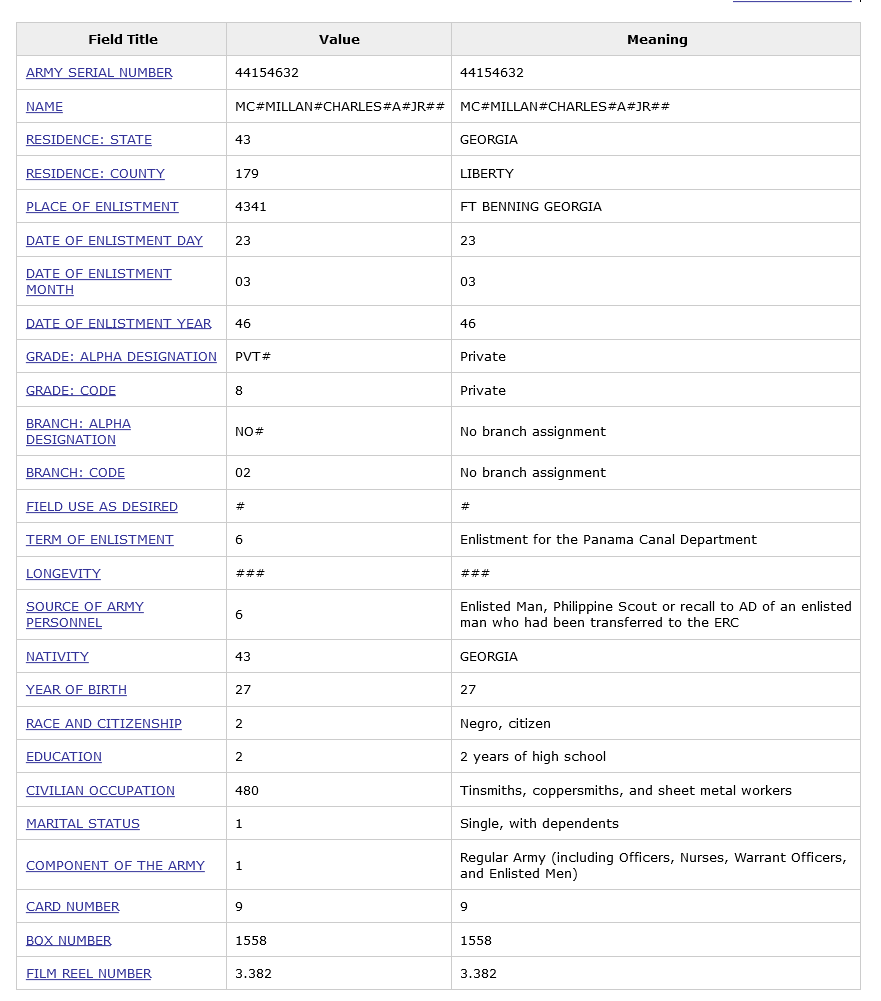Open the RESIDENCE: STATE link
This screenshot has height=1001, width=881.
(89, 140)
